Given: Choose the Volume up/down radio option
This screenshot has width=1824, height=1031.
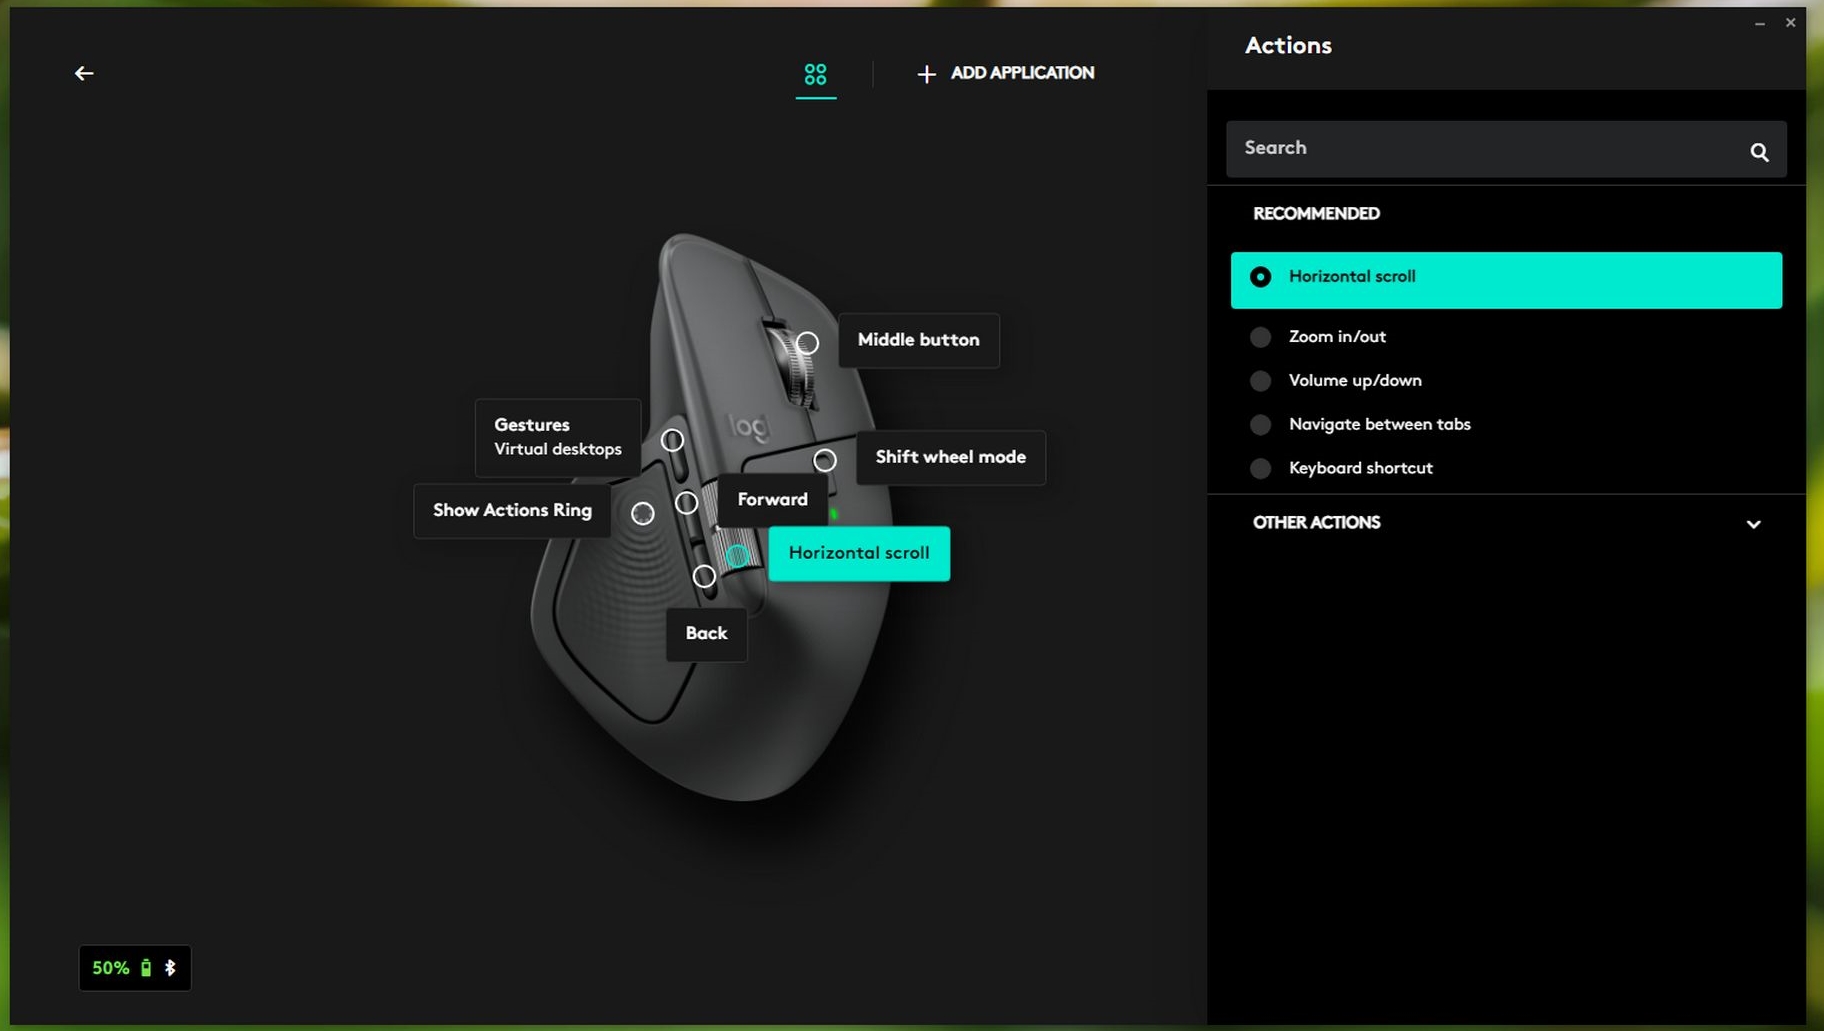Looking at the screenshot, I should pyautogui.click(x=1260, y=381).
